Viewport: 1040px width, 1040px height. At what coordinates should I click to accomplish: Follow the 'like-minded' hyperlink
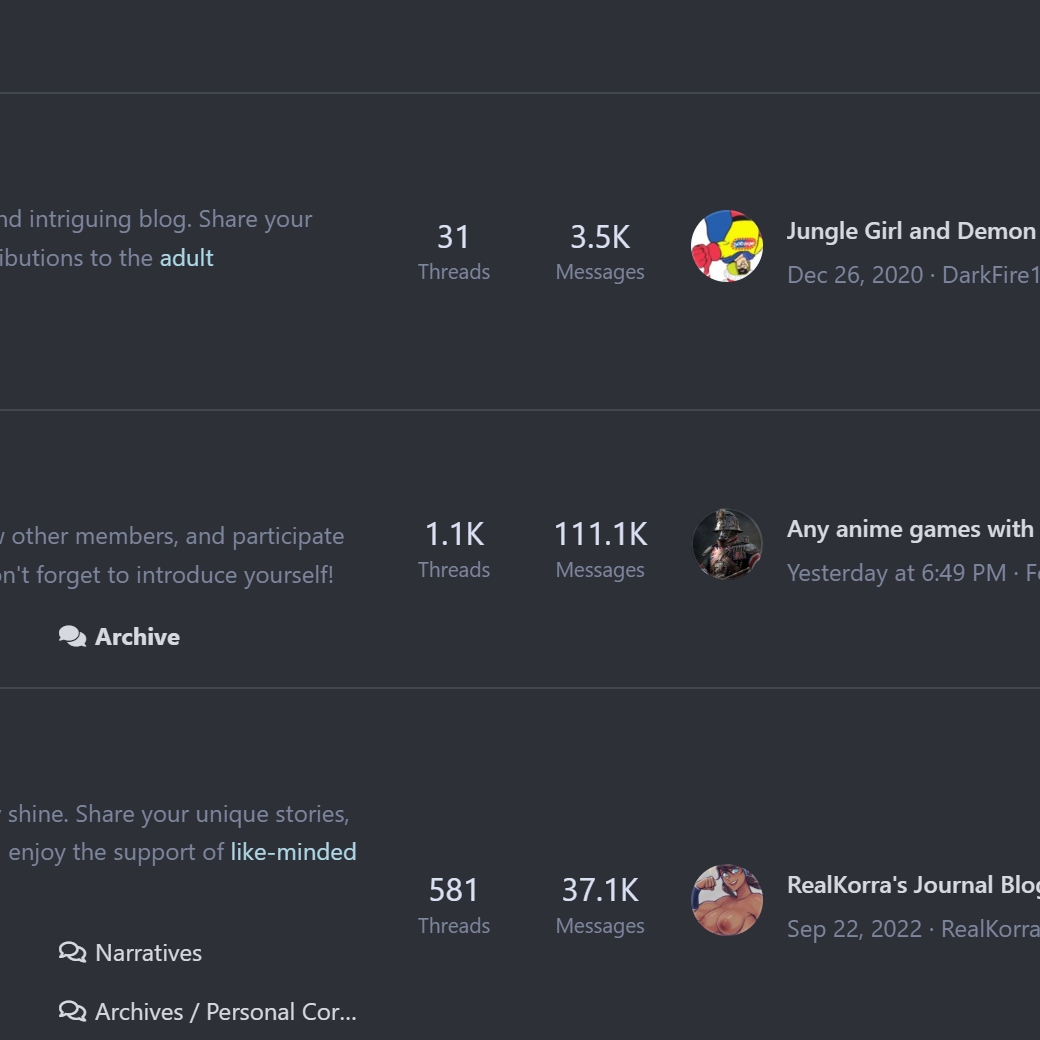pyautogui.click(x=293, y=852)
